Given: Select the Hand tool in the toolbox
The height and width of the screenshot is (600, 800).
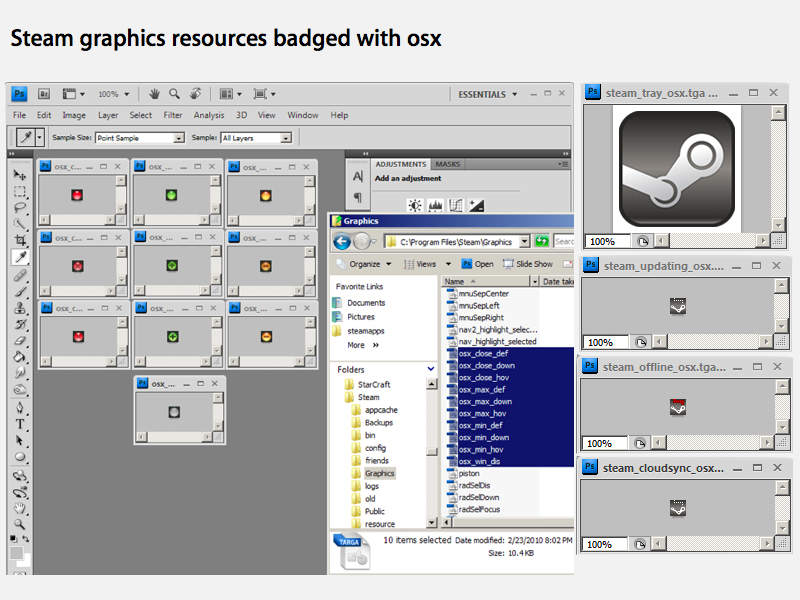Looking at the screenshot, I should click(19, 508).
